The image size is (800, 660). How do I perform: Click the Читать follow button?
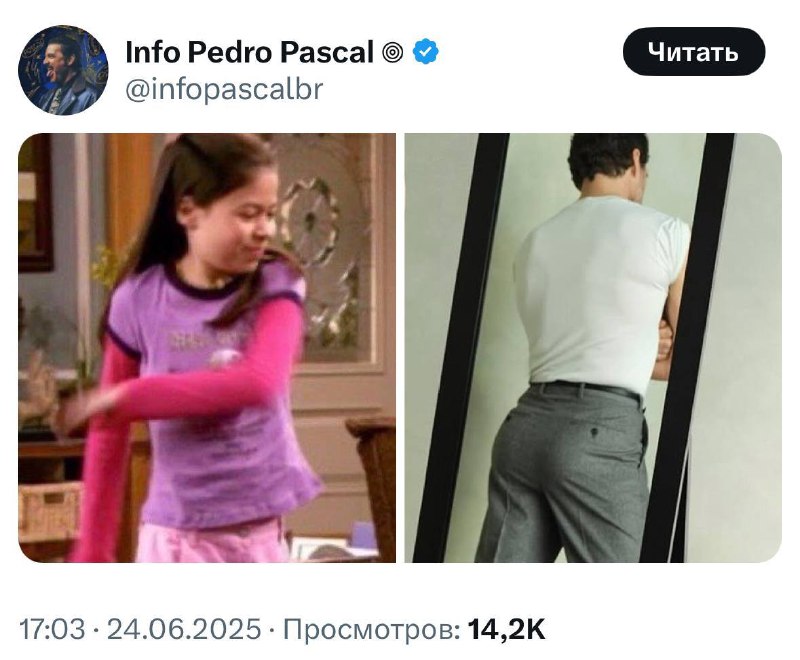(x=694, y=52)
